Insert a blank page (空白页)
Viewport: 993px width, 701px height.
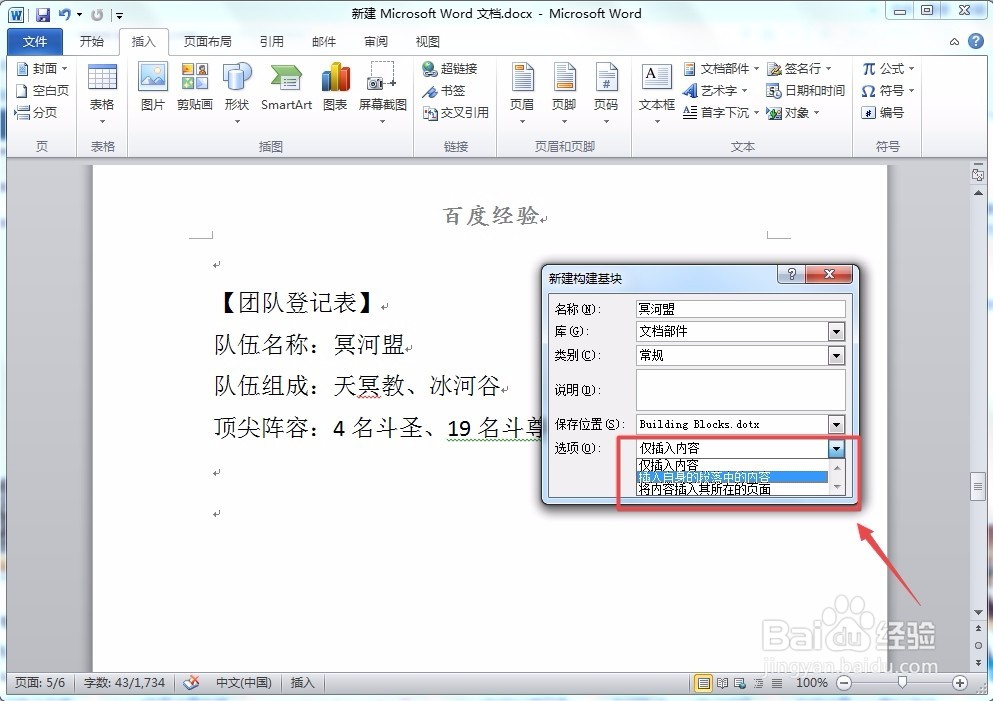[x=42, y=91]
